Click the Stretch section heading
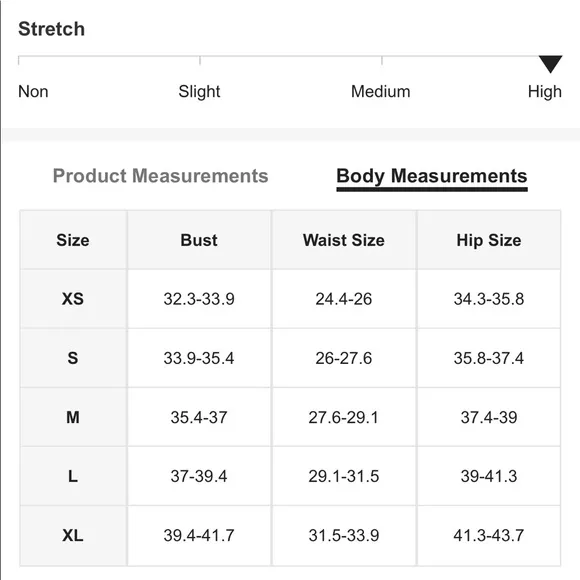Image resolution: width=580 pixels, height=580 pixels. pos(51,29)
